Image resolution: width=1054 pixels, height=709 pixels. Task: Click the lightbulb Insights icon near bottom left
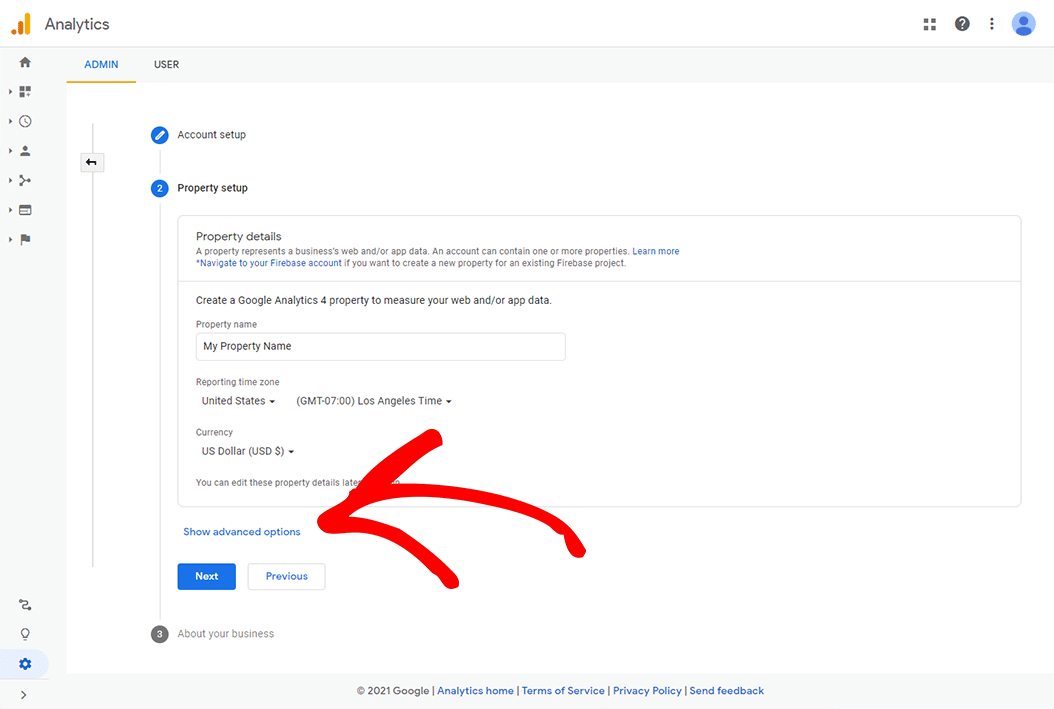[24, 633]
